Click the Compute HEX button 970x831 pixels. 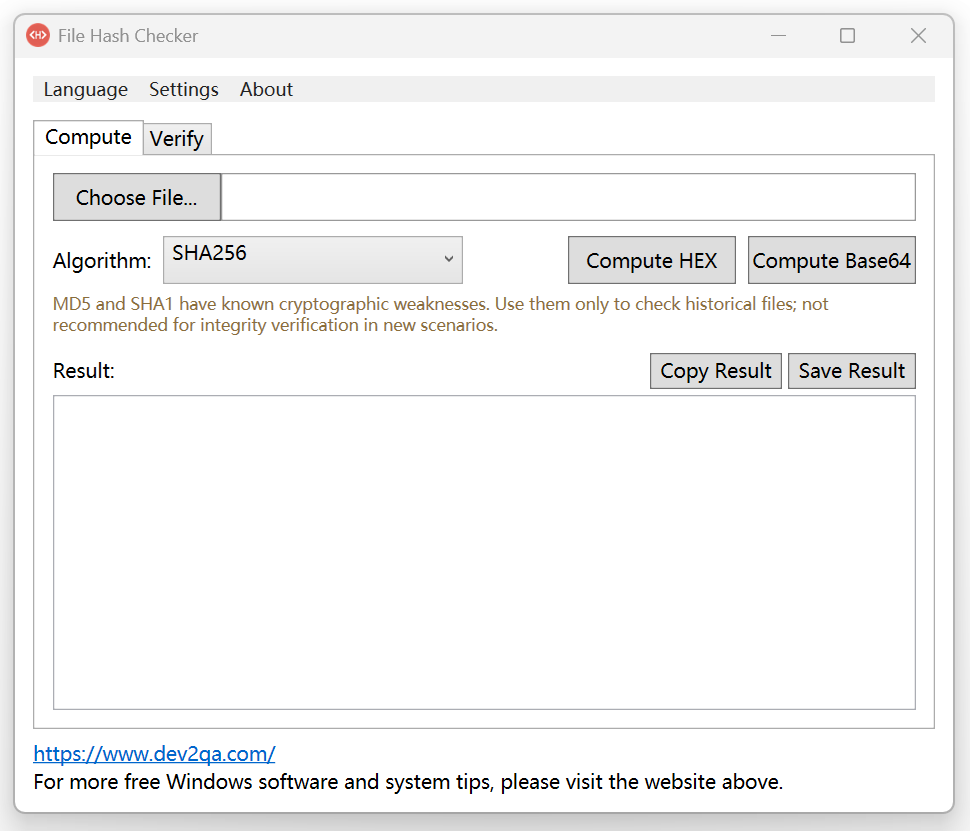pyautogui.click(x=651, y=260)
